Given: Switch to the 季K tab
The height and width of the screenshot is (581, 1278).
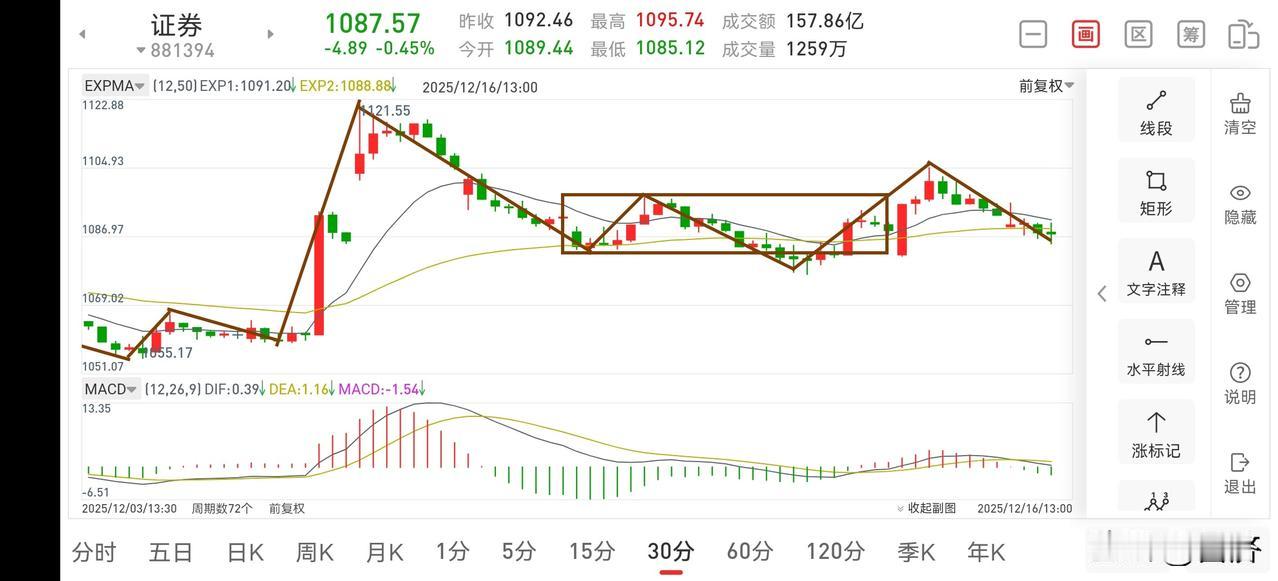Looking at the screenshot, I should pyautogui.click(x=916, y=551).
